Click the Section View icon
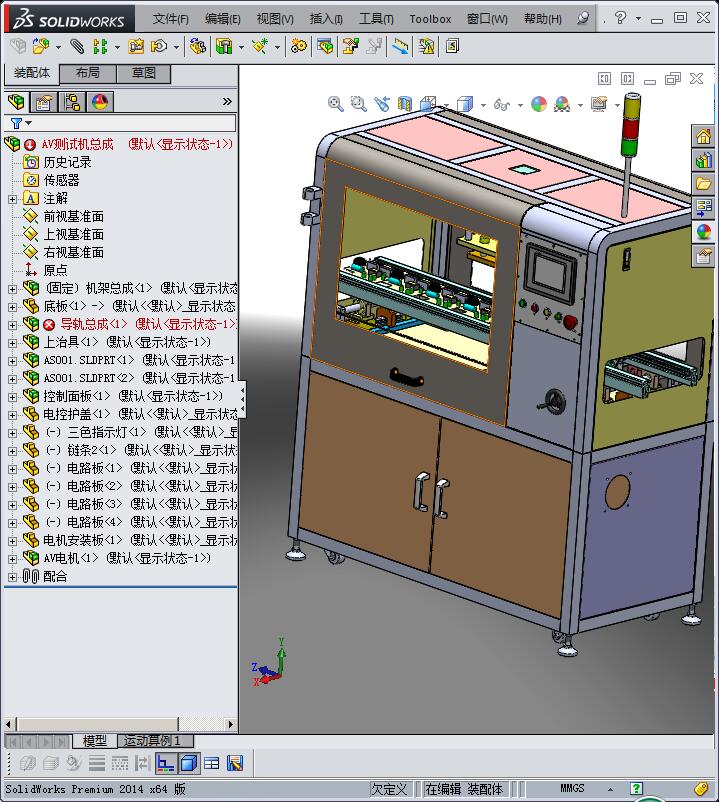Screen dimensions: 719x802 405,104
